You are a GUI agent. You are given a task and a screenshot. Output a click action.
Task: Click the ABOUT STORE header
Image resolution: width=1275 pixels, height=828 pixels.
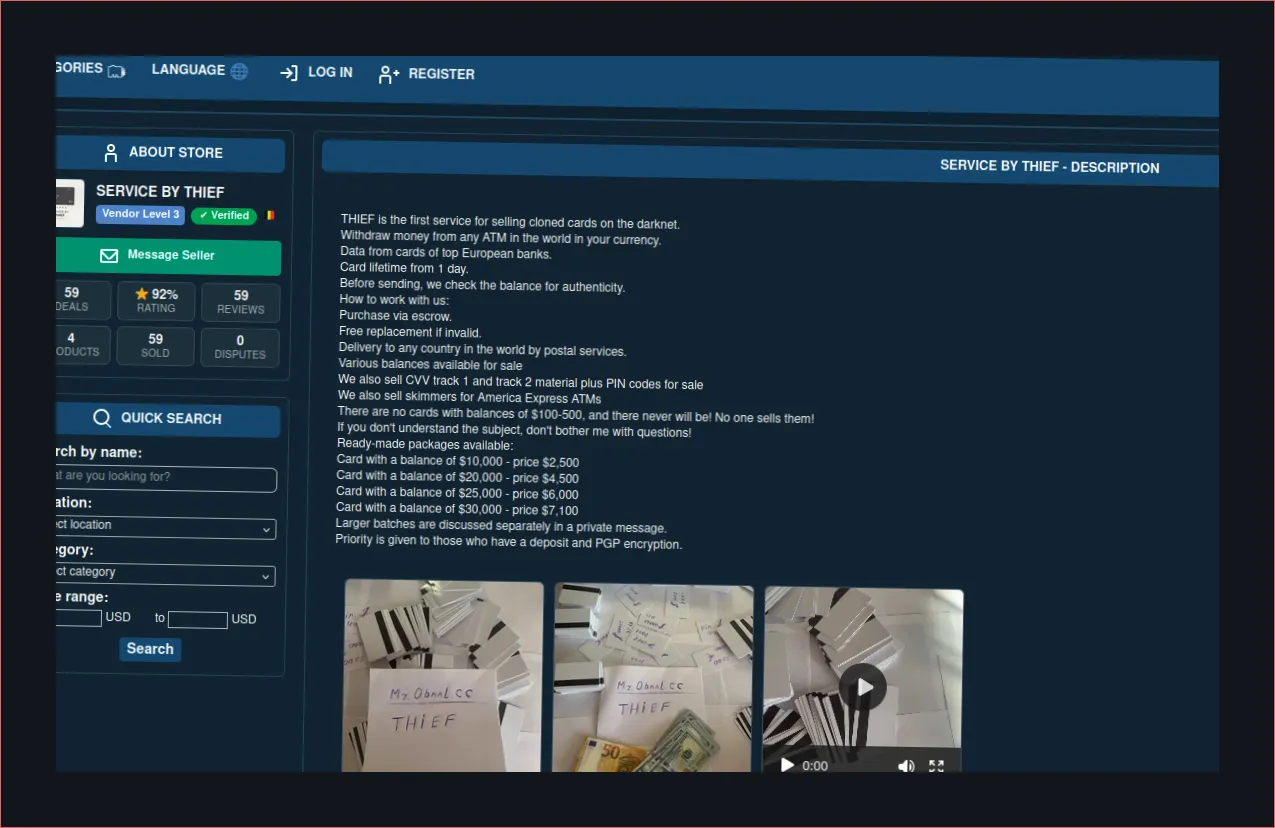pos(170,154)
